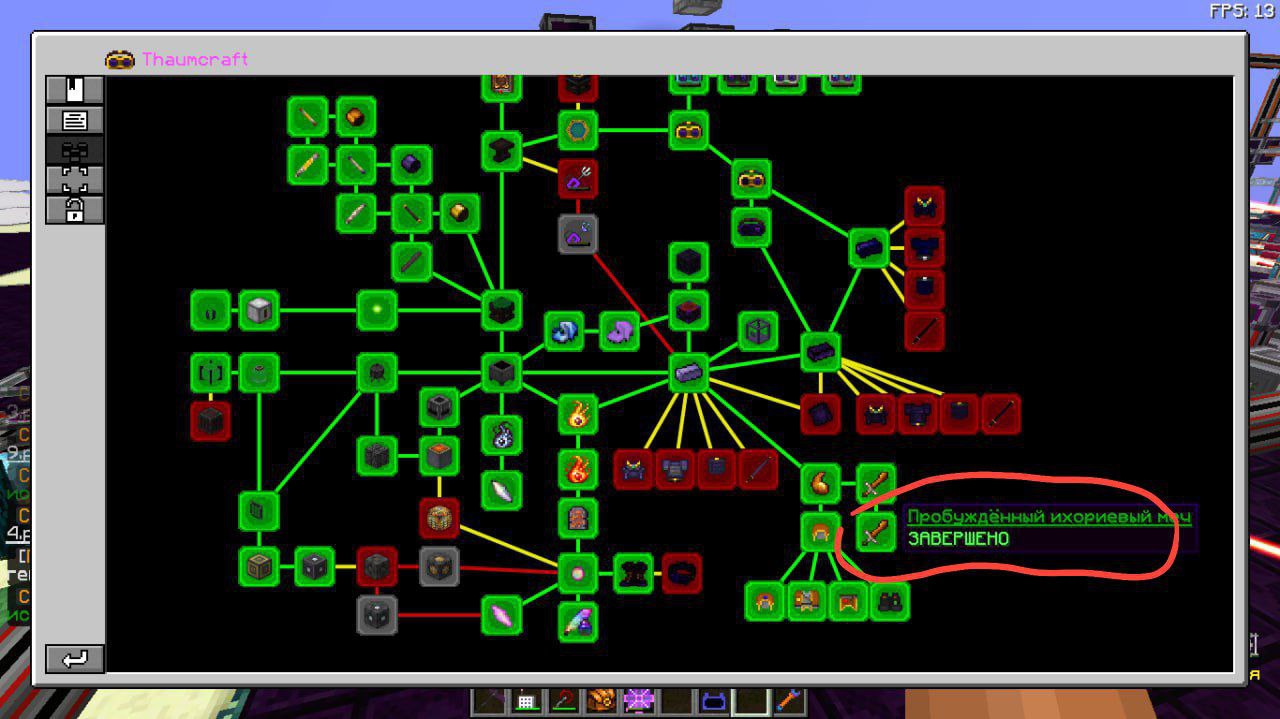Open the glowing green spark node
Image resolution: width=1280 pixels, height=719 pixels.
tap(377, 310)
